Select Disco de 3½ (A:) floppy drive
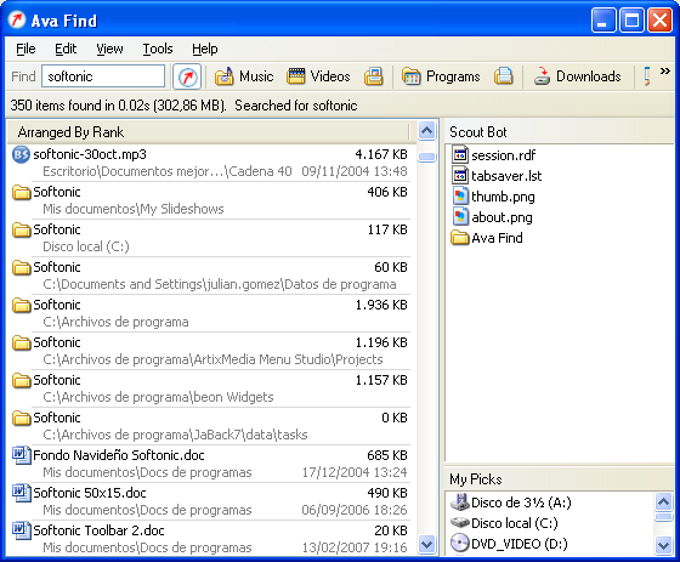Image resolution: width=680 pixels, height=562 pixels. coord(511,503)
